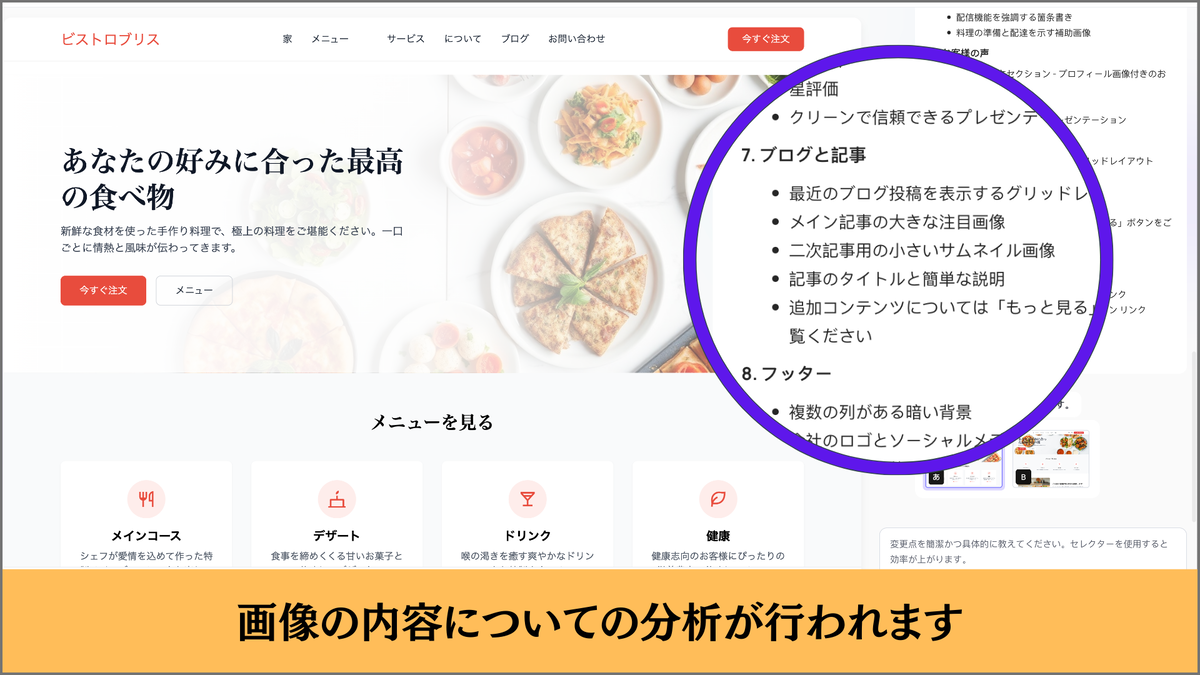
Task: Open the メニュー dropdown in navigation
Action: [x=330, y=39]
